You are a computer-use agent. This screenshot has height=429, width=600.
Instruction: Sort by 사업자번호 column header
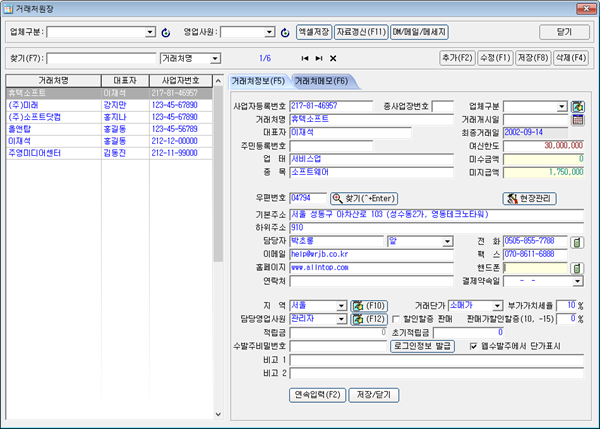tap(181, 80)
